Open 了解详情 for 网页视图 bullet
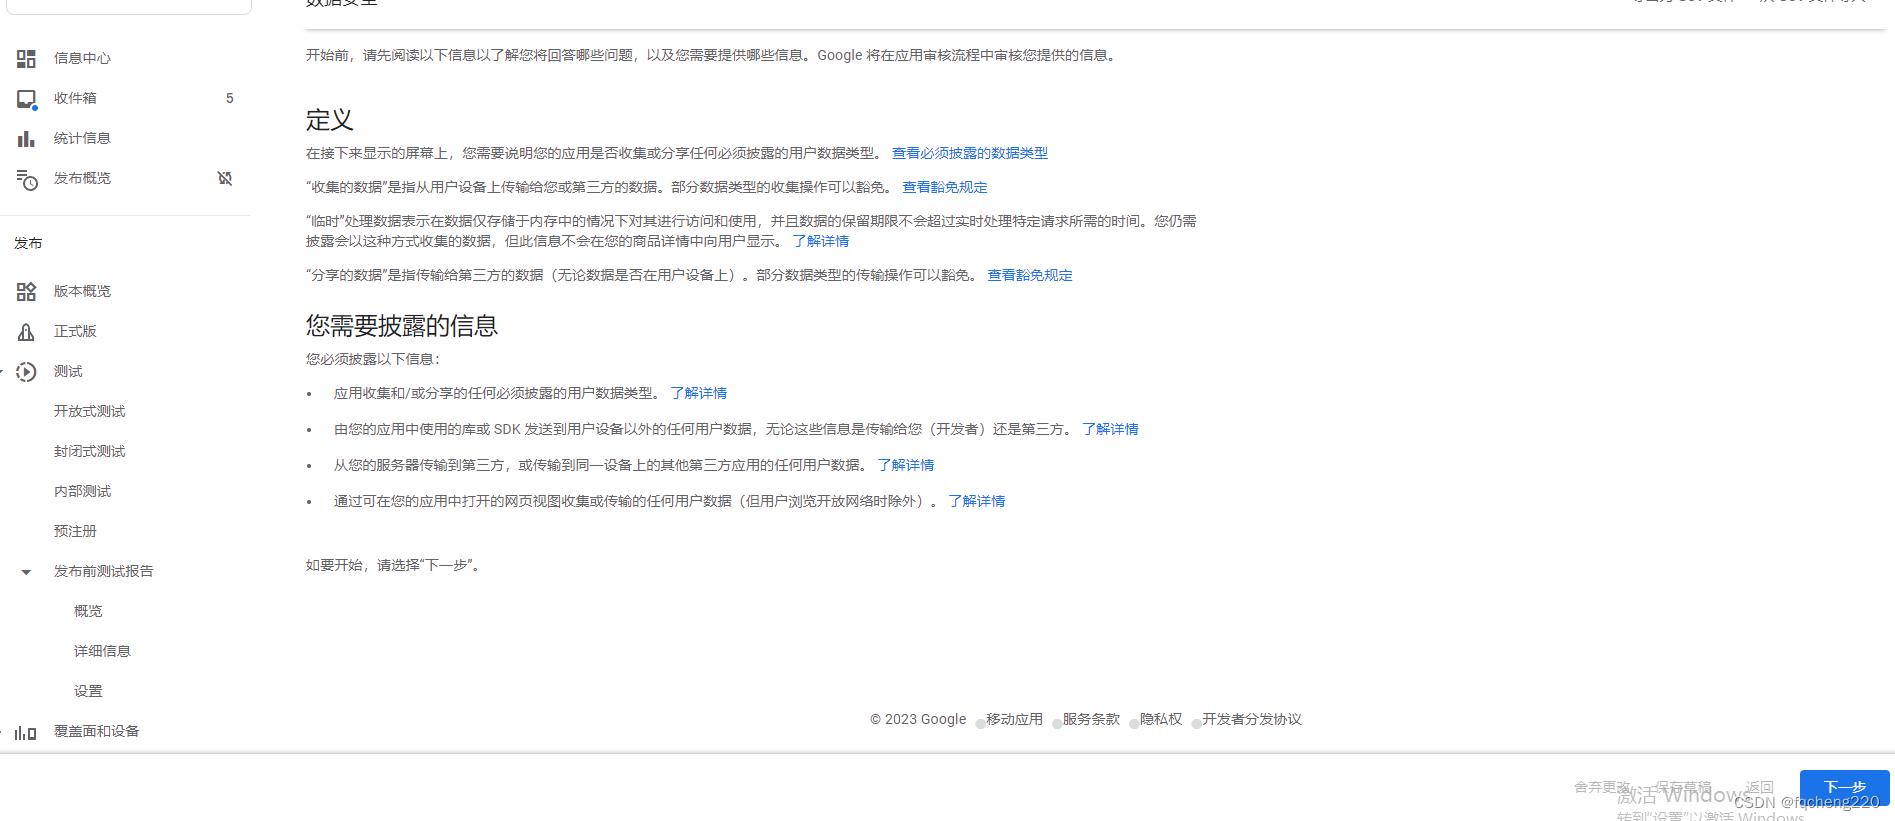Viewport: 1895px width, 821px height. [977, 501]
